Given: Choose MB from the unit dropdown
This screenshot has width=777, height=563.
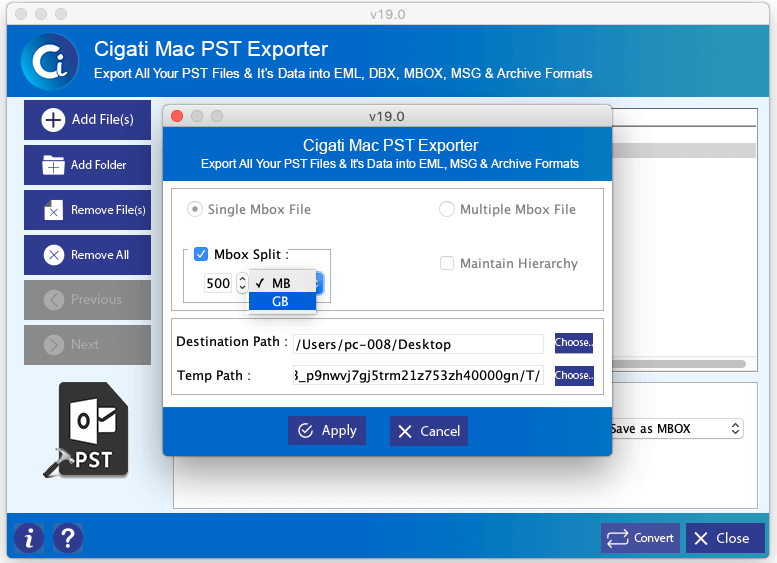Looking at the screenshot, I should click(x=282, y=283).
